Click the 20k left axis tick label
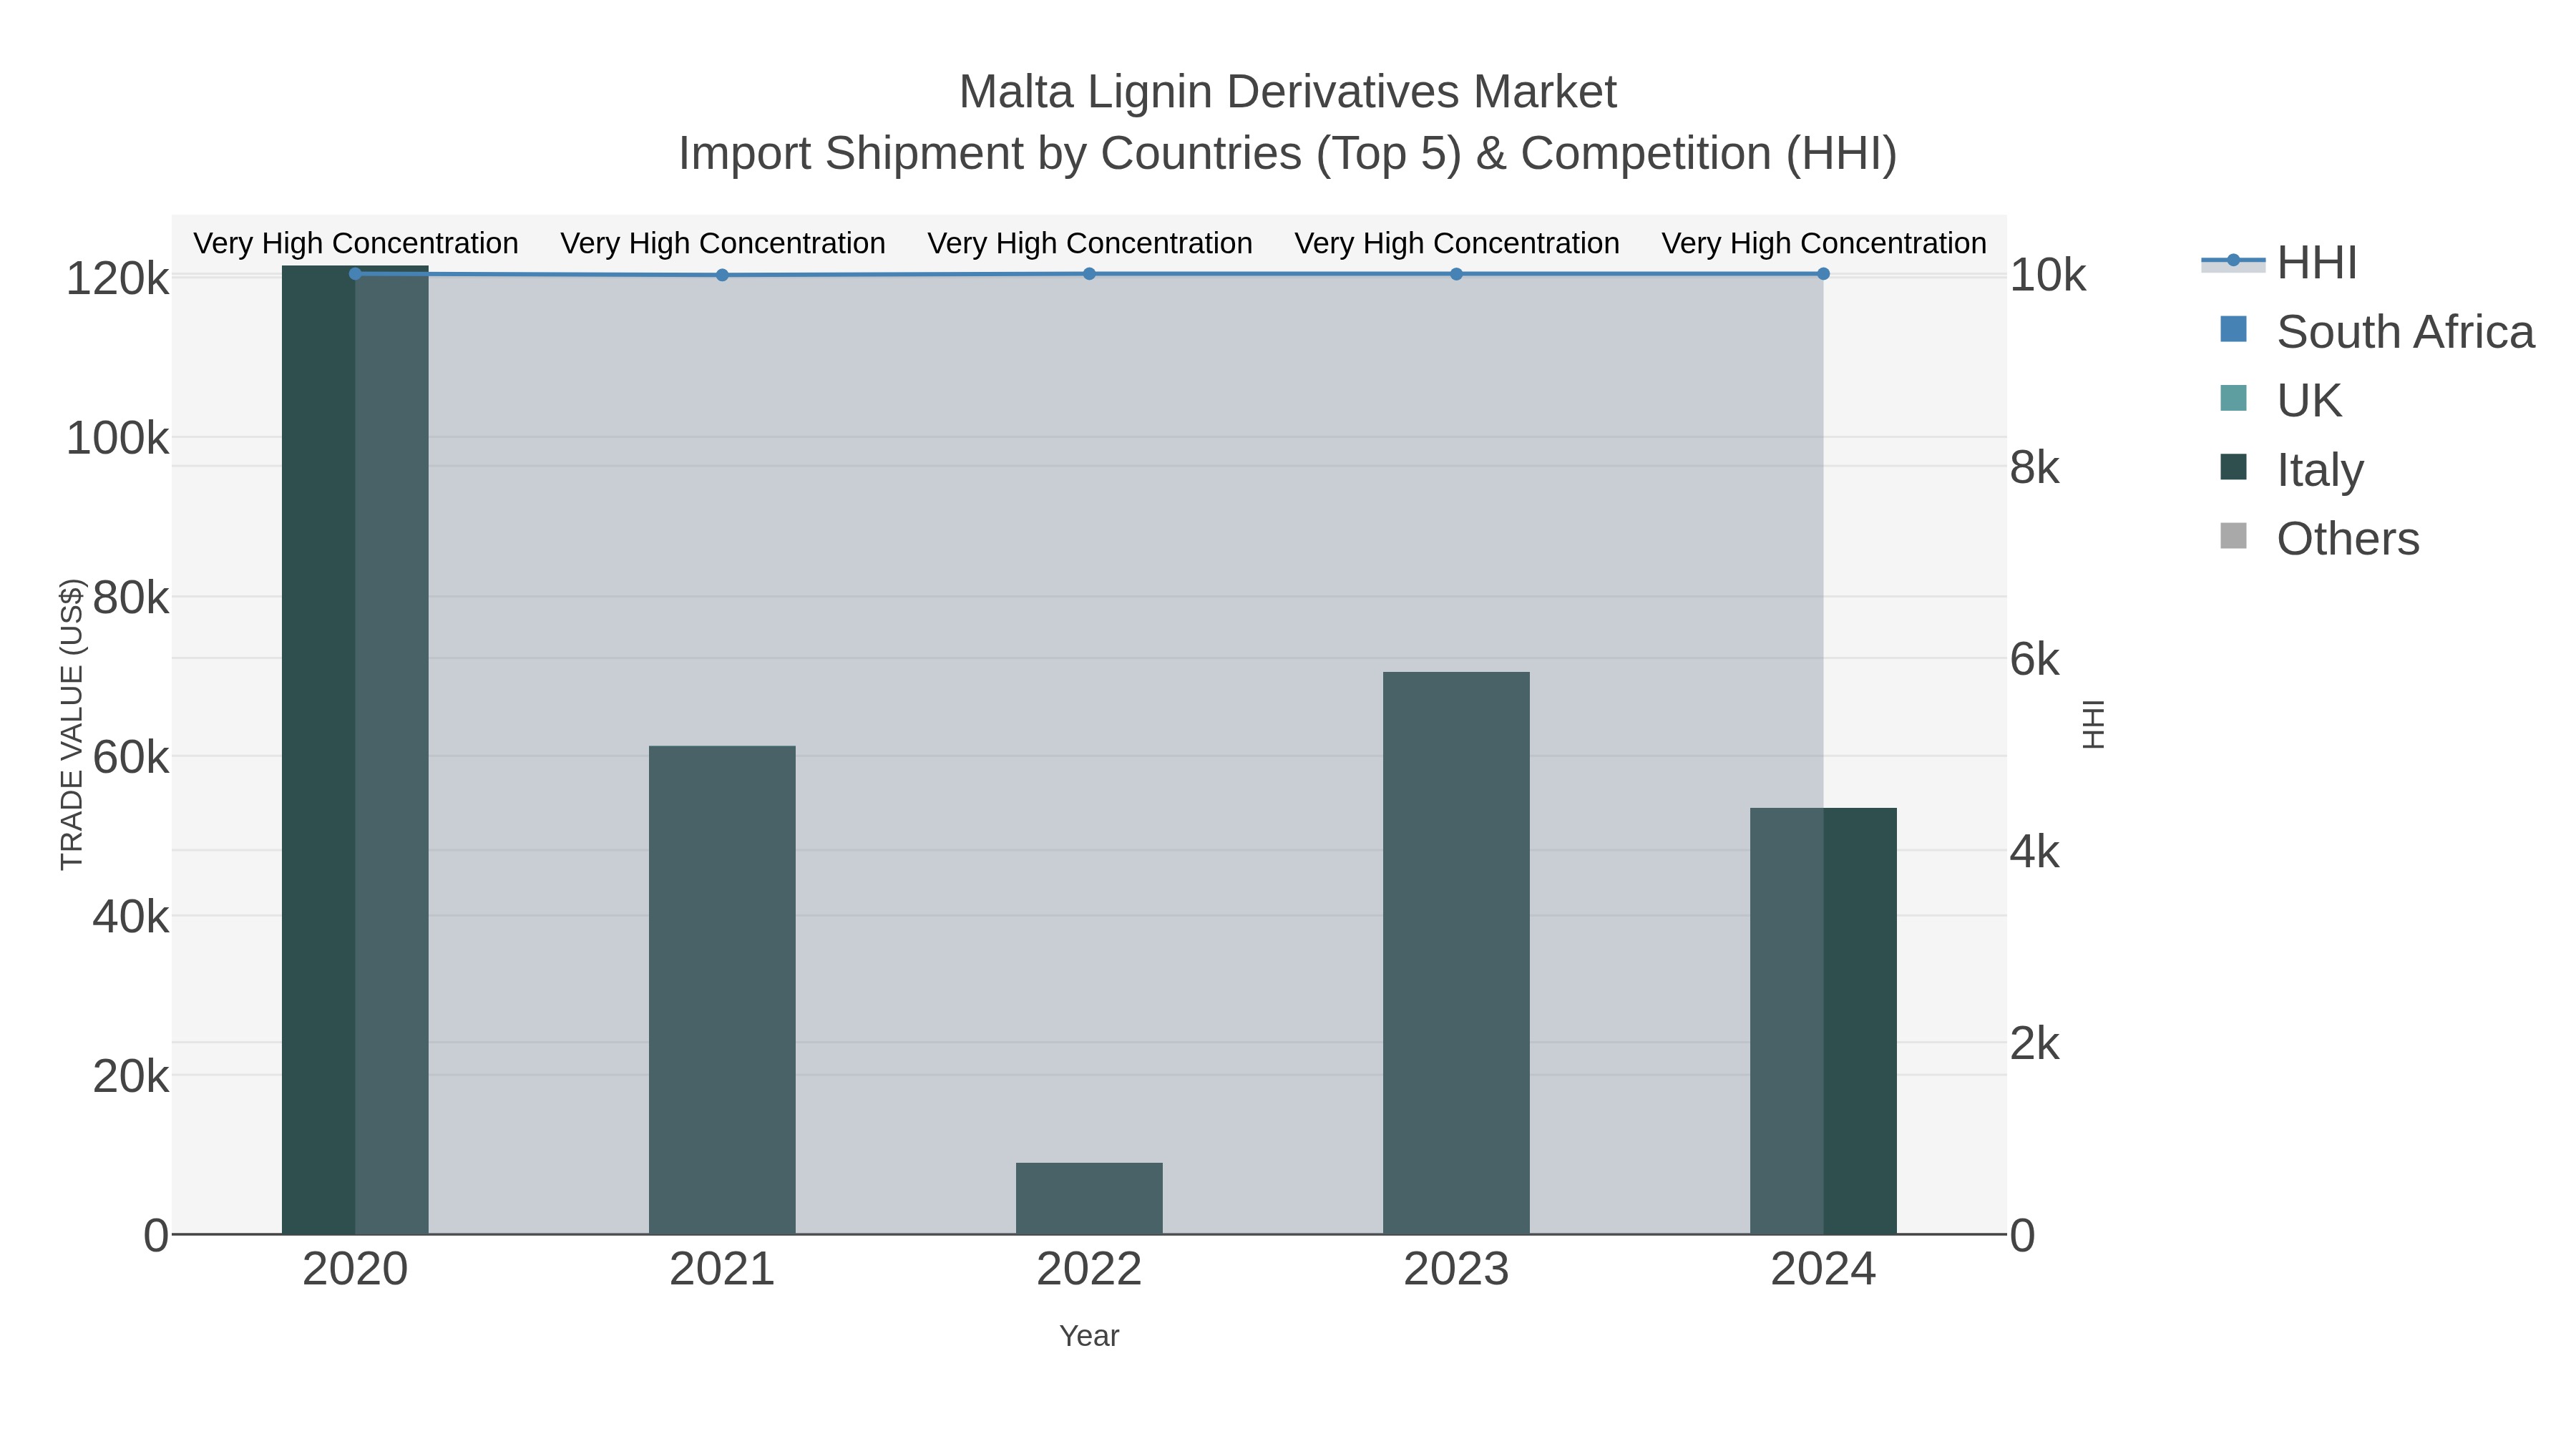The height and width of the screenshot is (1449, 2576). [x=130, y=1076]
